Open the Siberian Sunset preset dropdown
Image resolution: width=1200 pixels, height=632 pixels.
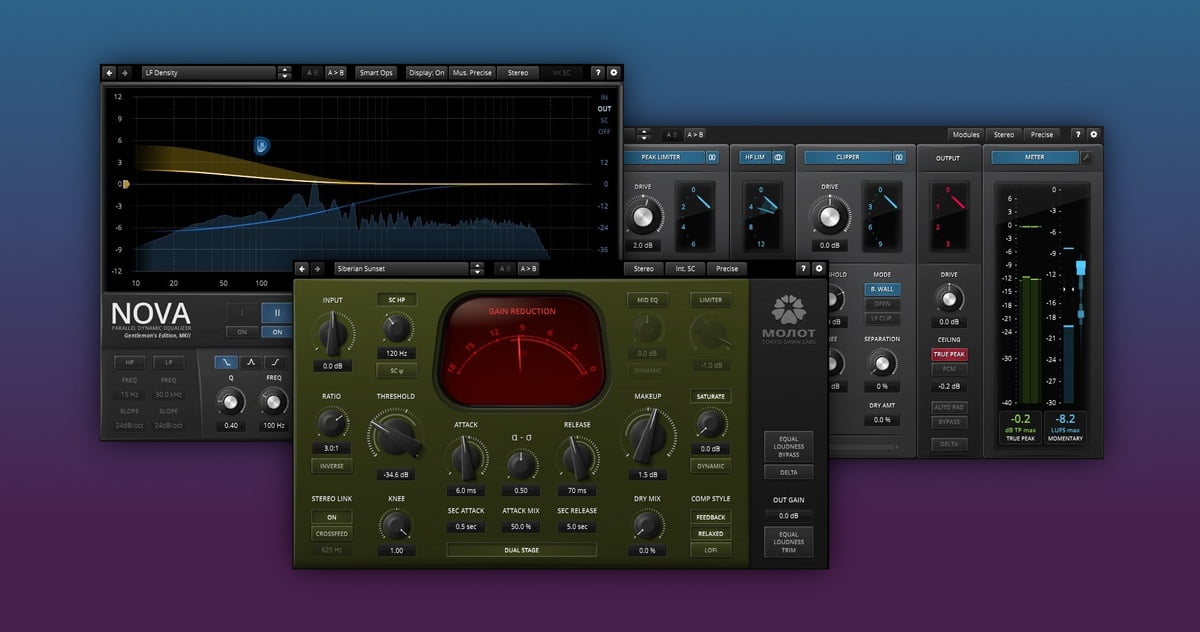pos(402,268)
